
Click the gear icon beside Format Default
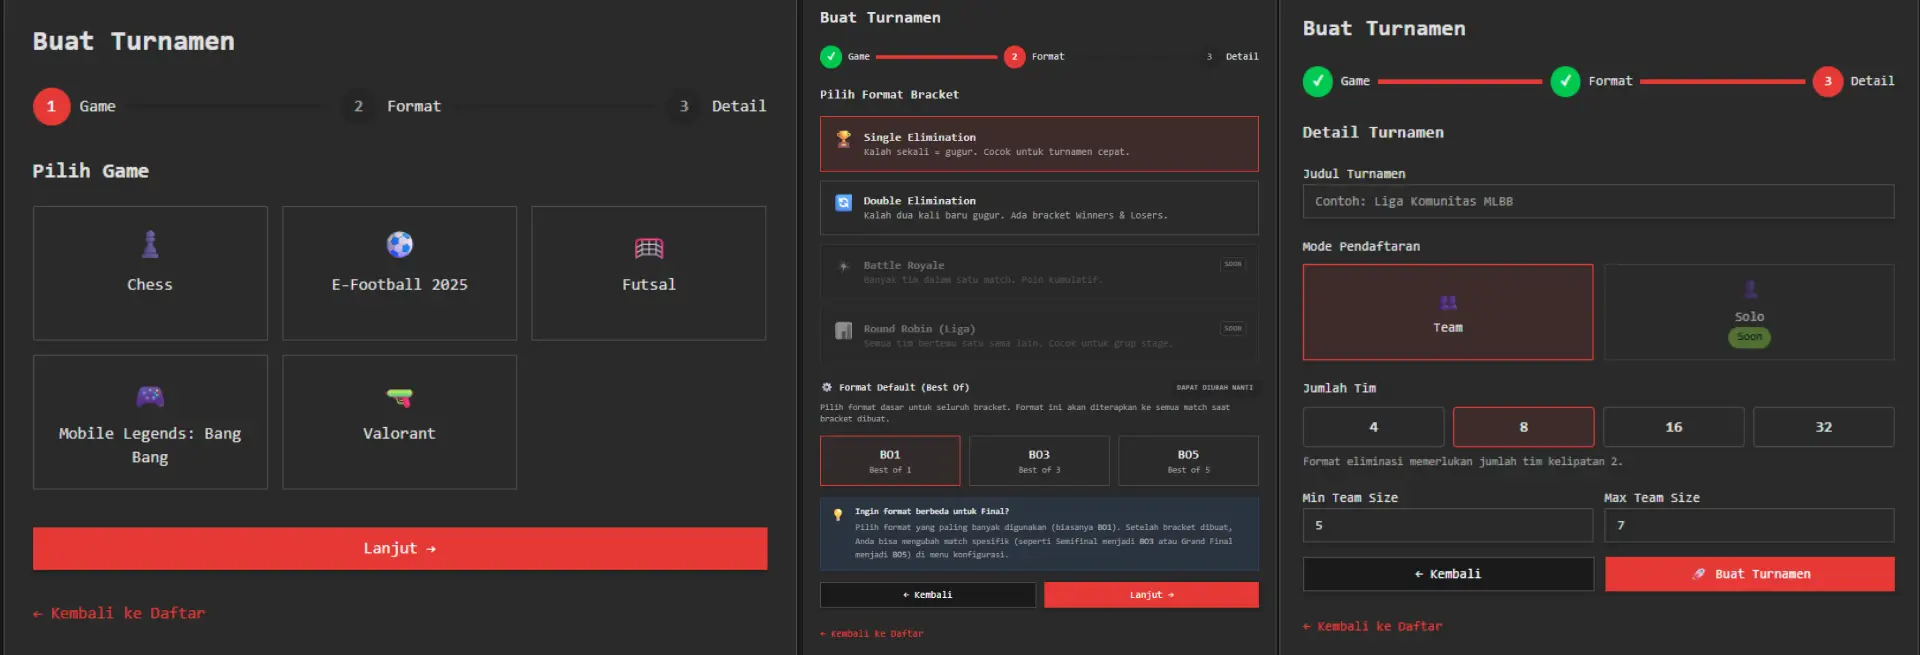[x=827, y=387]
